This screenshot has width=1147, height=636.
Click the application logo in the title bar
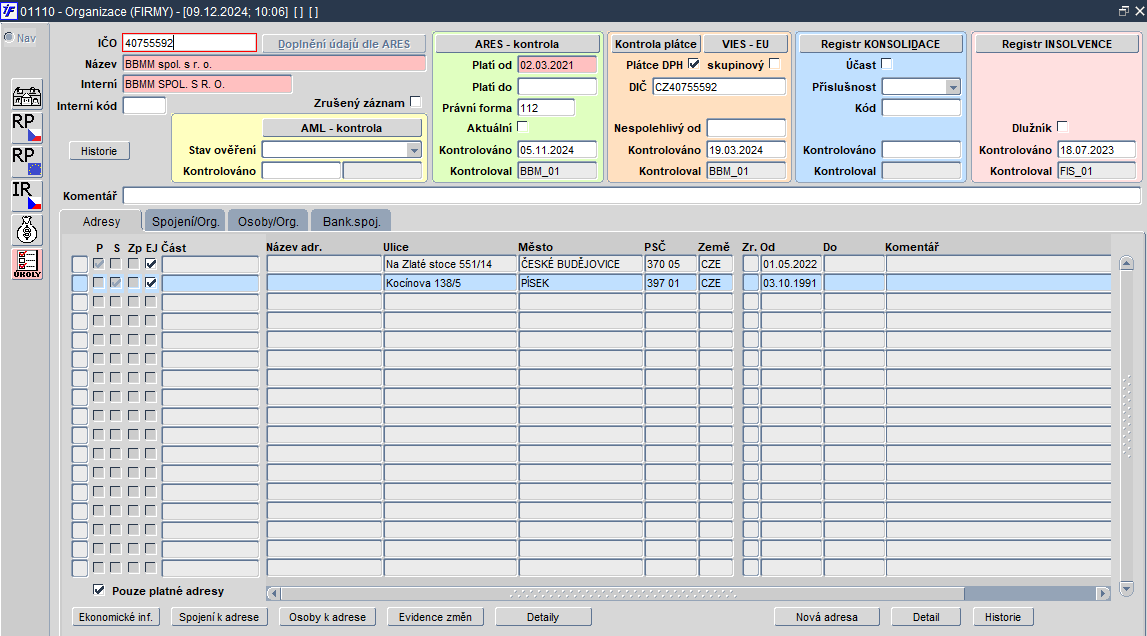click(9, 11)
